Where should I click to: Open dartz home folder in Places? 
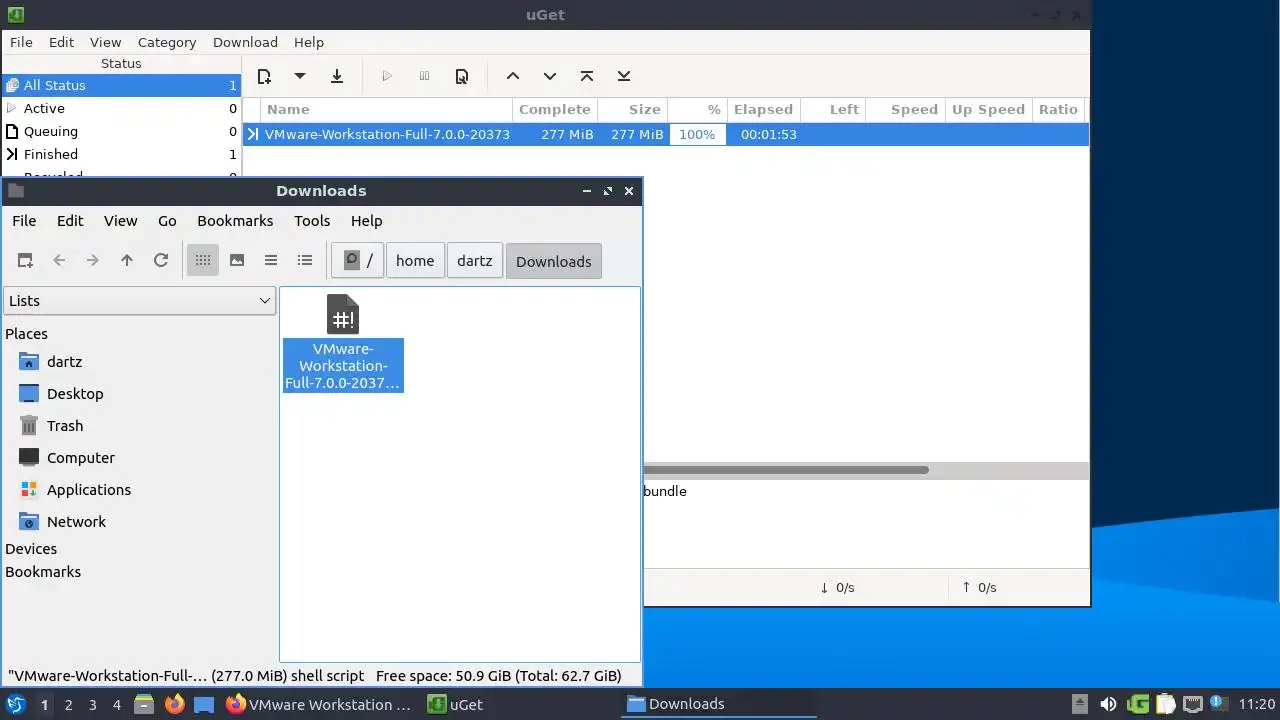(64, 362)
